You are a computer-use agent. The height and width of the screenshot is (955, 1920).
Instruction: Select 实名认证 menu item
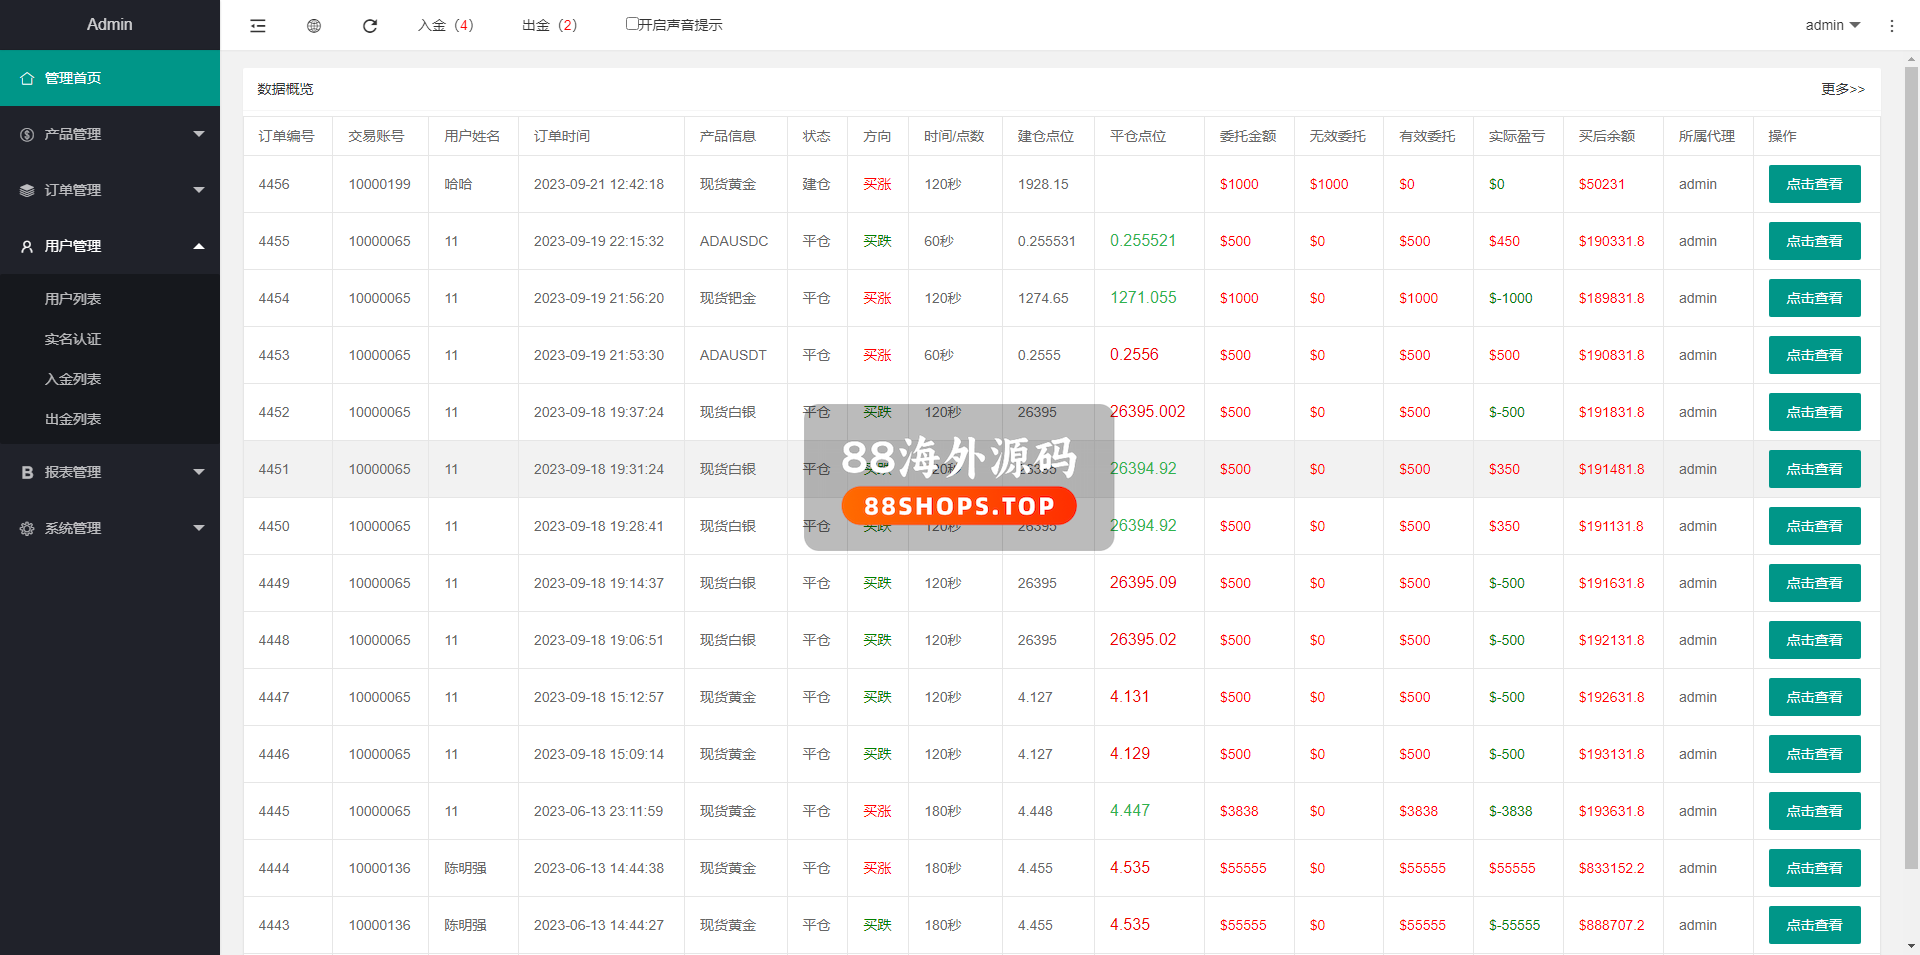[73, 339]
